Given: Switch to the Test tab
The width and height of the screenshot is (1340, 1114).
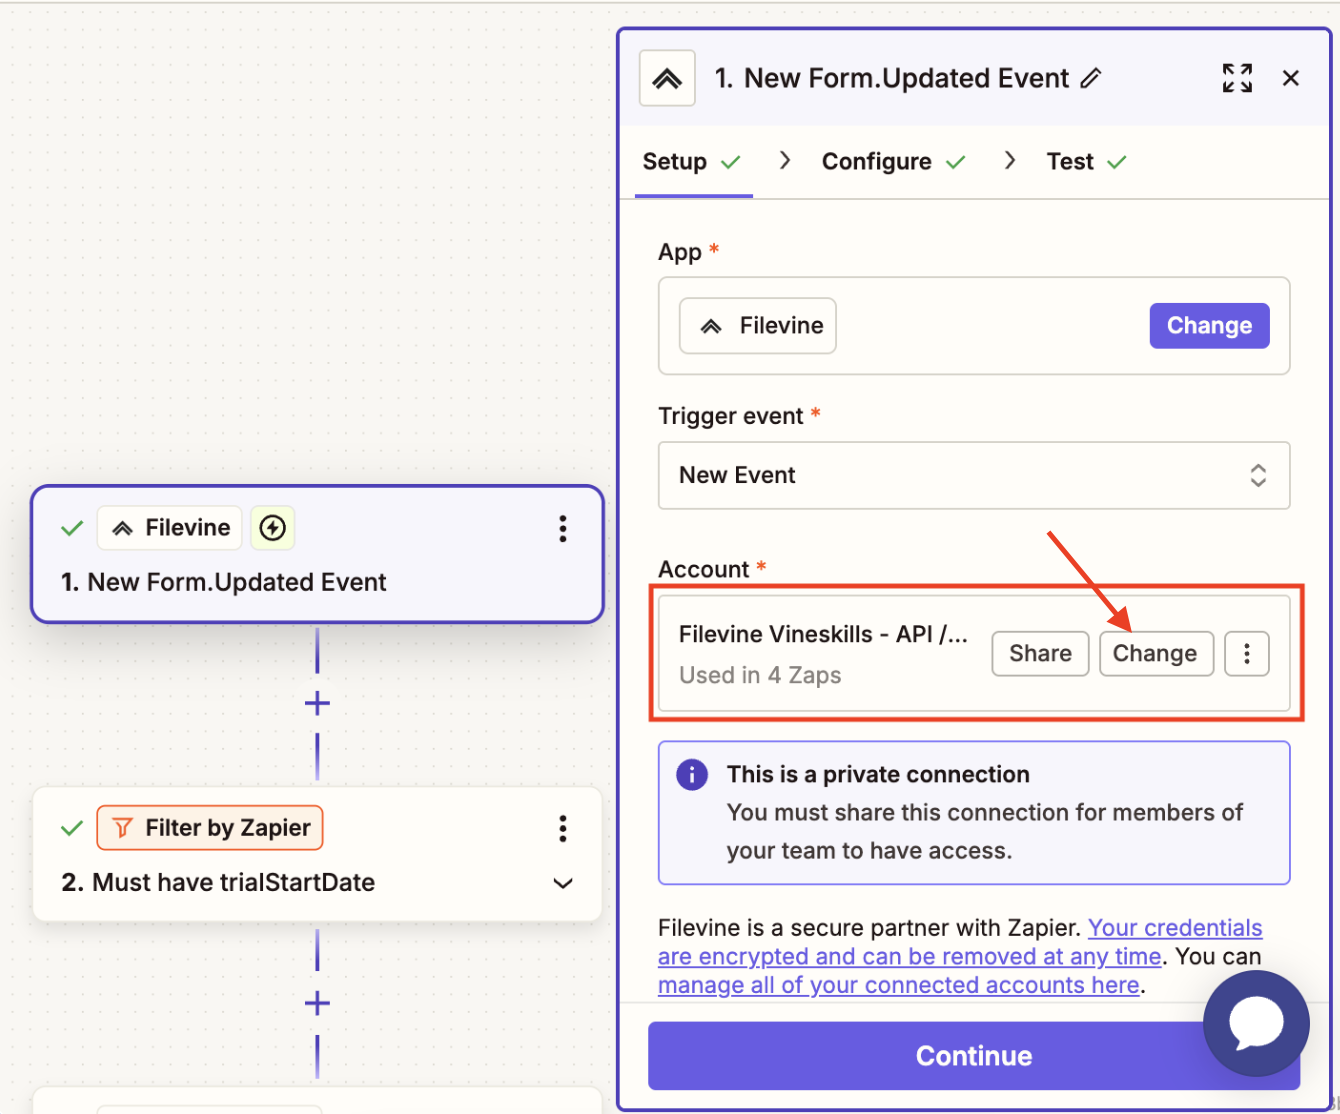Looking at the screenshot, I should (1087, 162).
